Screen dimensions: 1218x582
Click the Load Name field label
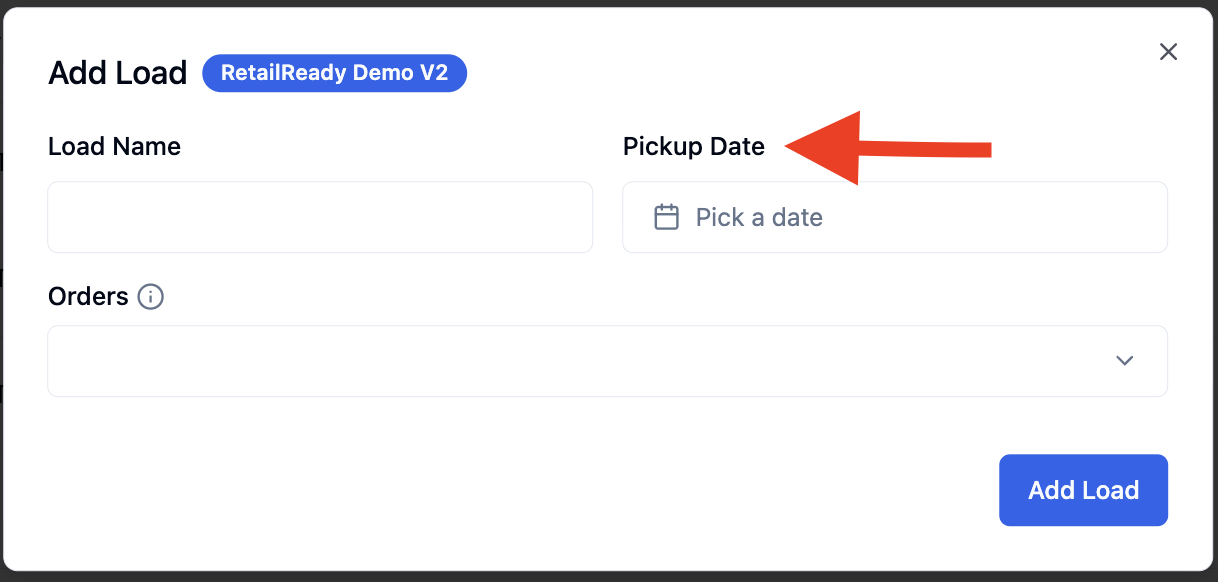[114, 147]
